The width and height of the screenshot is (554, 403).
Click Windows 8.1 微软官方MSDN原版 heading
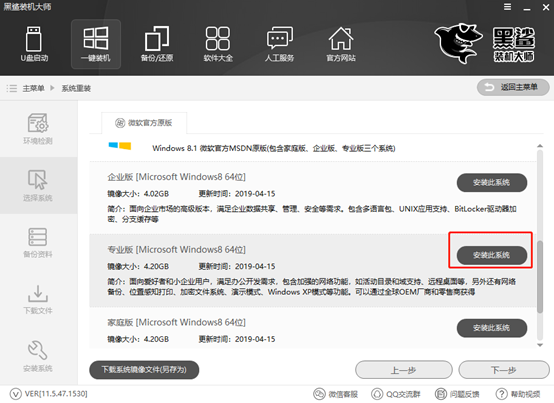tap(273, 148)
